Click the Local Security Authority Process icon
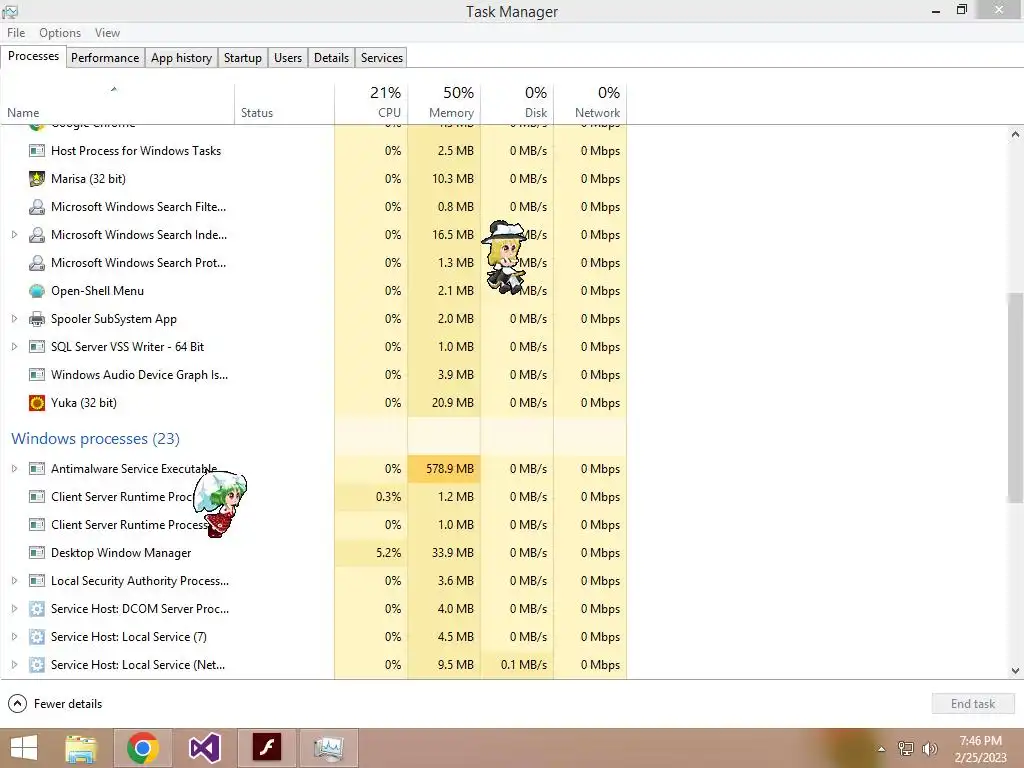The height and width of the screenshot is (768, 1024). [37, 581]
